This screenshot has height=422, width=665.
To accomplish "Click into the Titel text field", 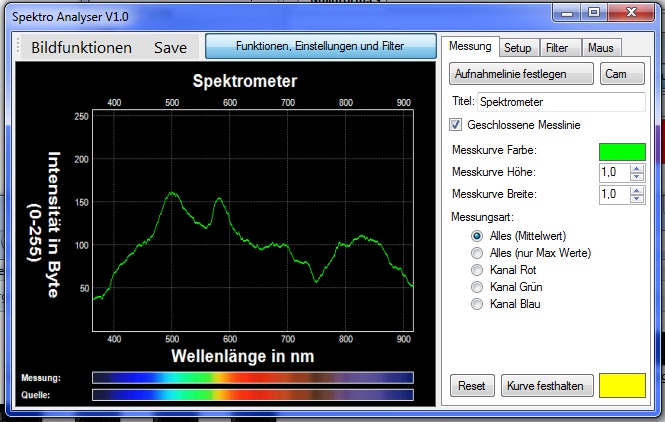I will pos(560,101).
